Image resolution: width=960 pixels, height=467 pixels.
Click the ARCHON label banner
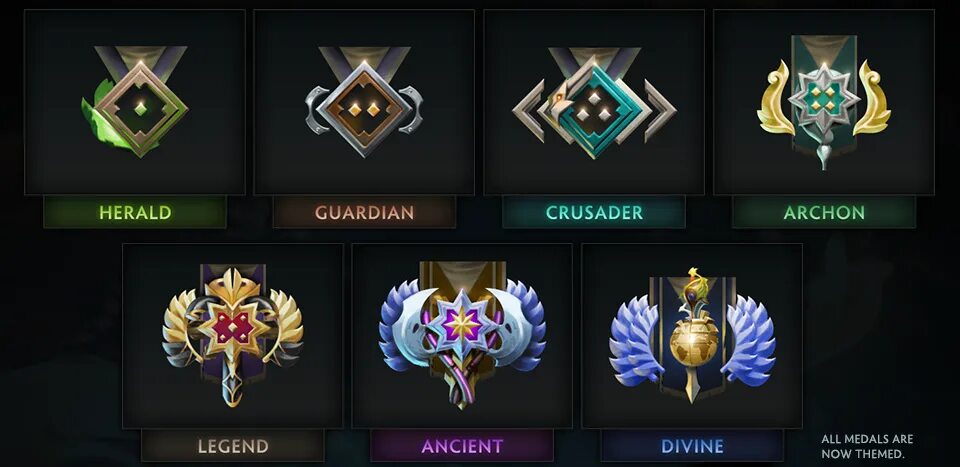pos(824,212)
